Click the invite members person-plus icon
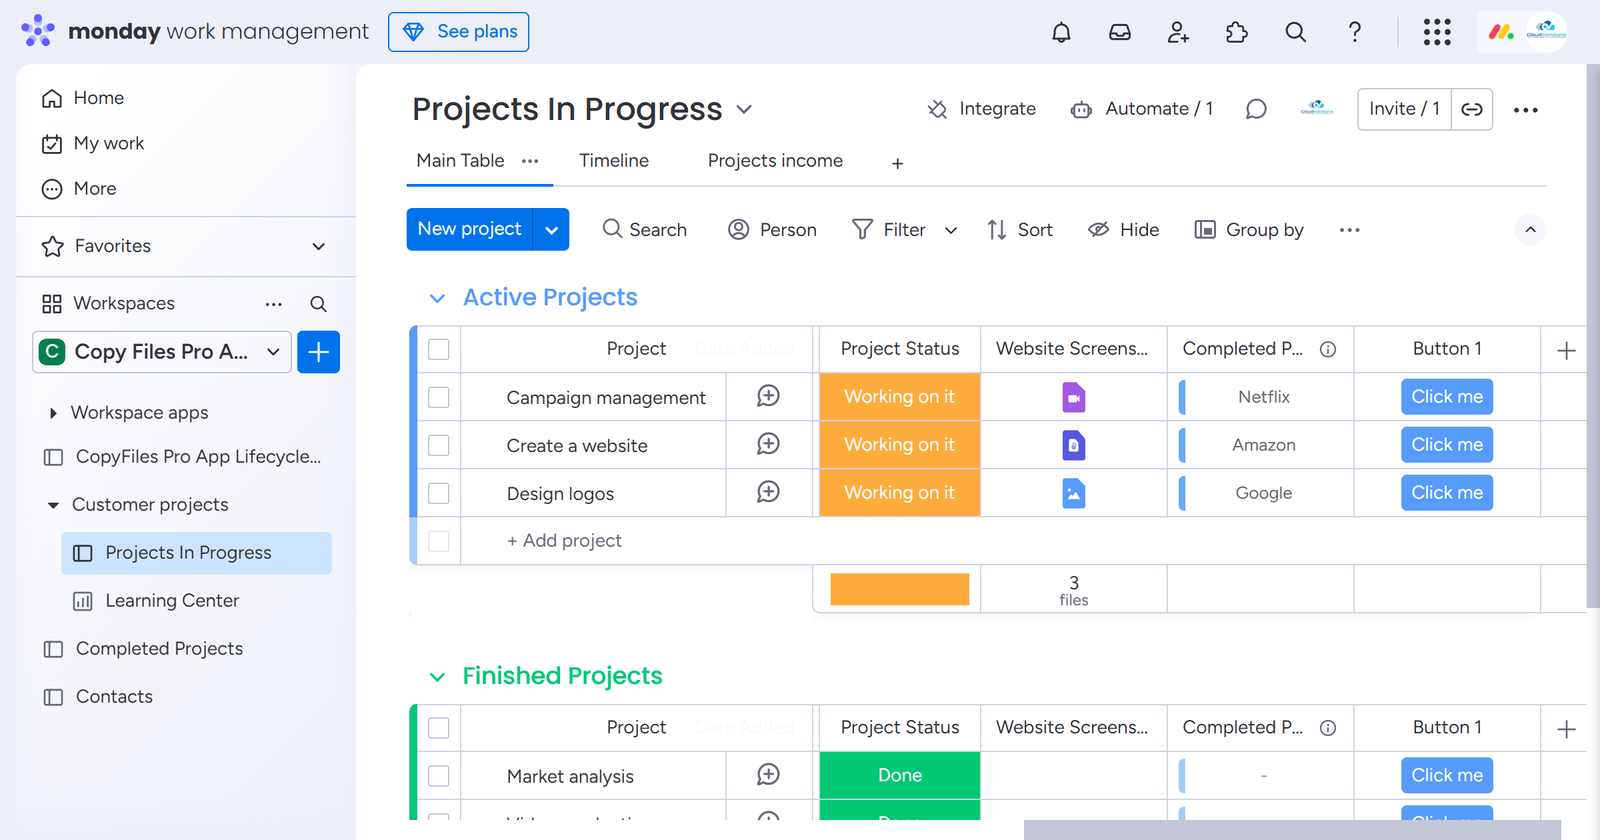This screenshot has width=1600, height=840. [1178, 32]
